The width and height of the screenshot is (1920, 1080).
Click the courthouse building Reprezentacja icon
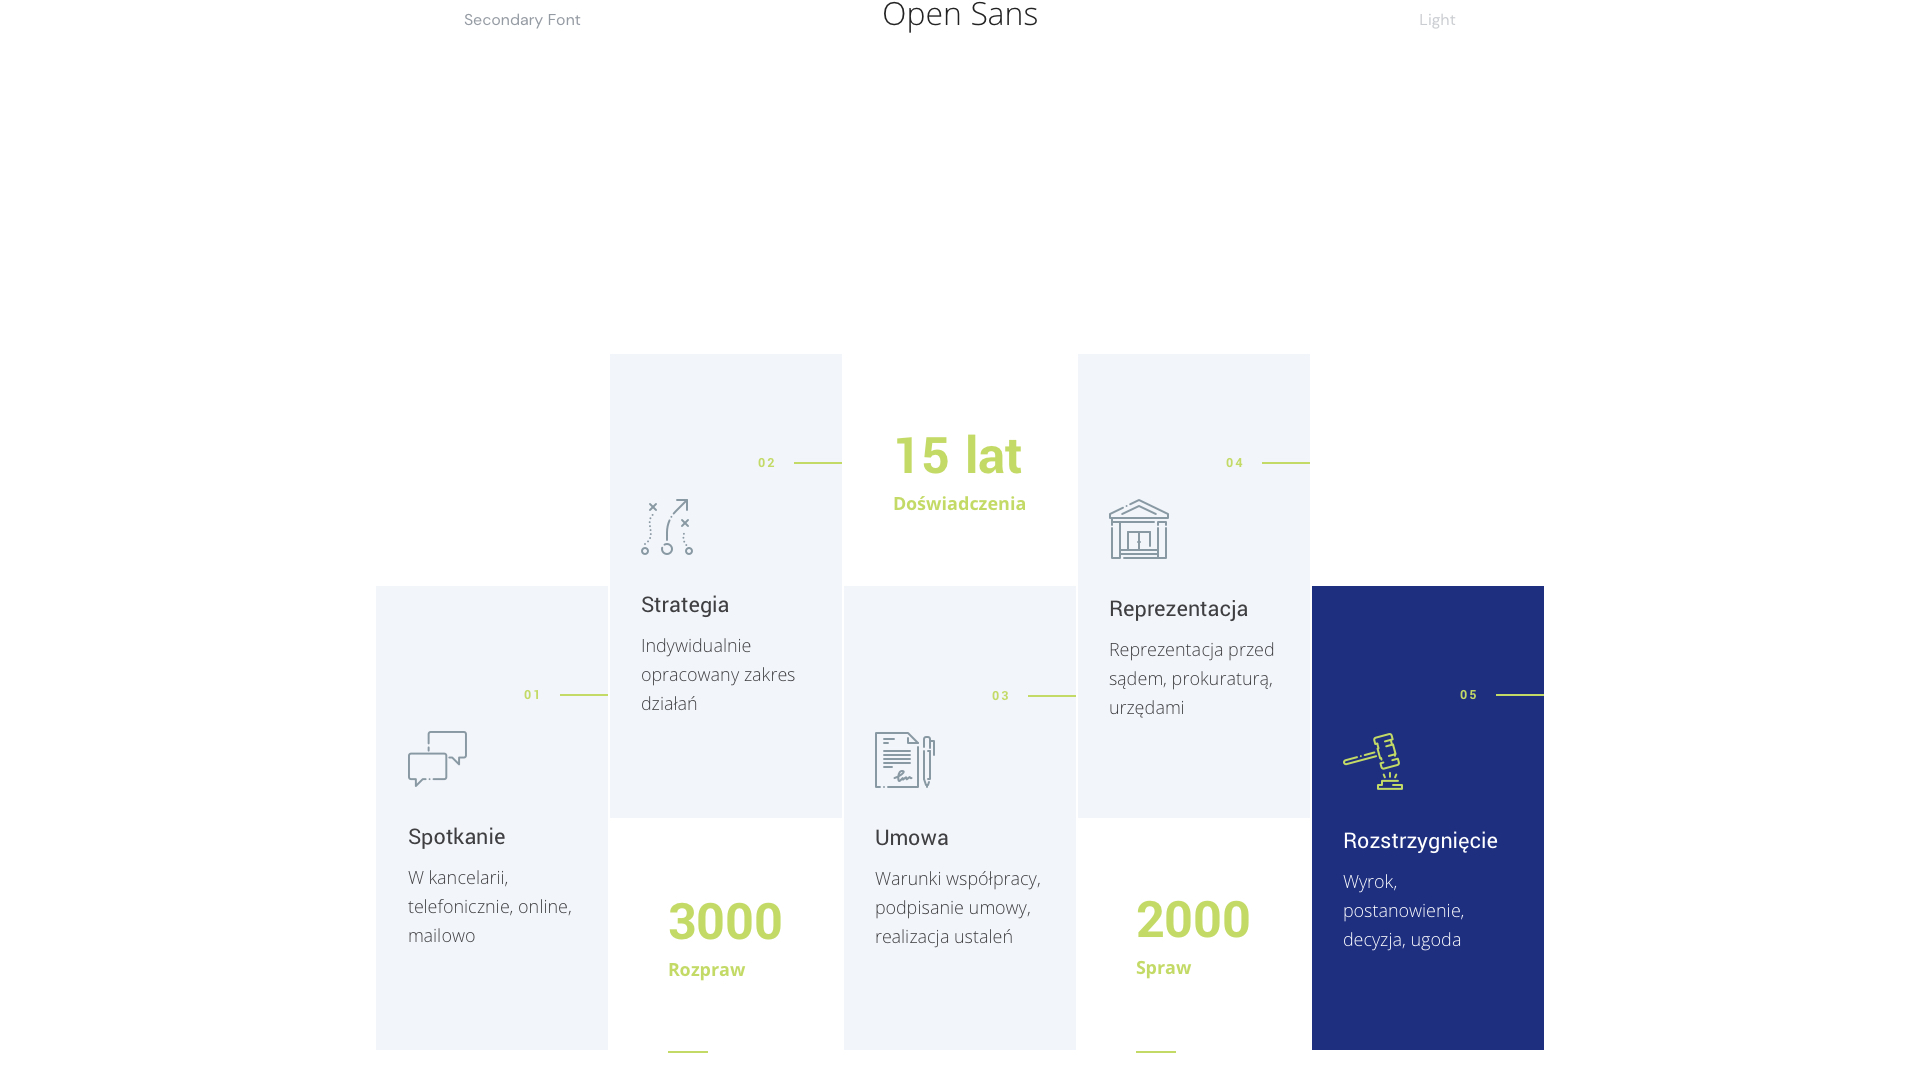[1138, 529]
